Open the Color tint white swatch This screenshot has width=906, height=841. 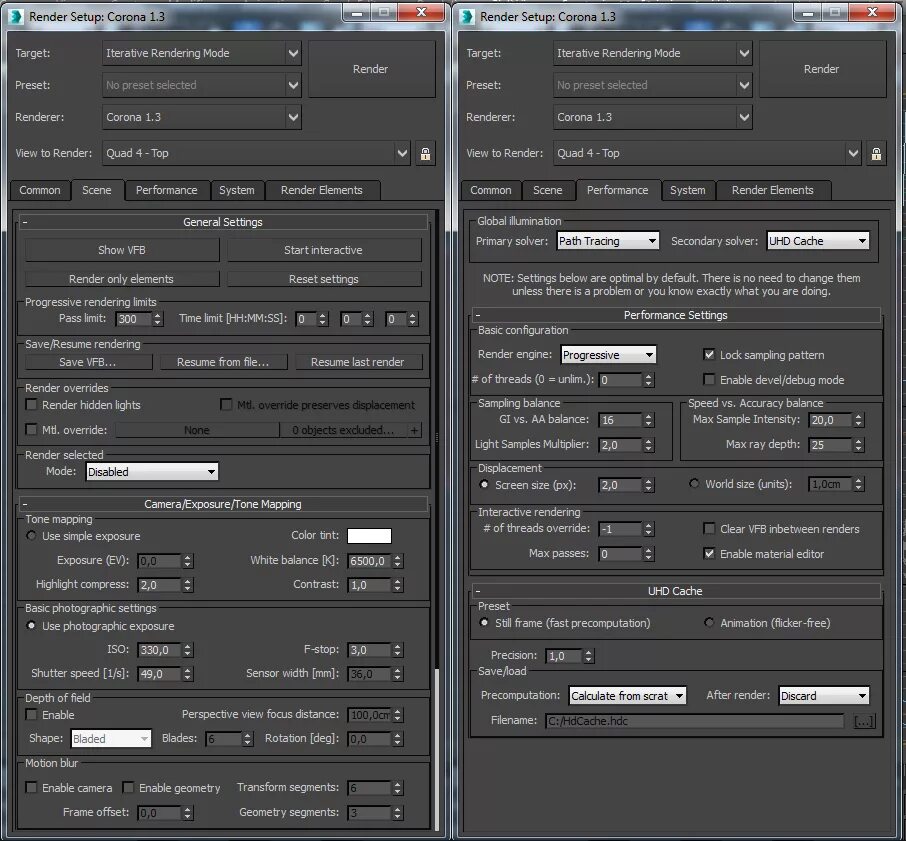point(369,536)
